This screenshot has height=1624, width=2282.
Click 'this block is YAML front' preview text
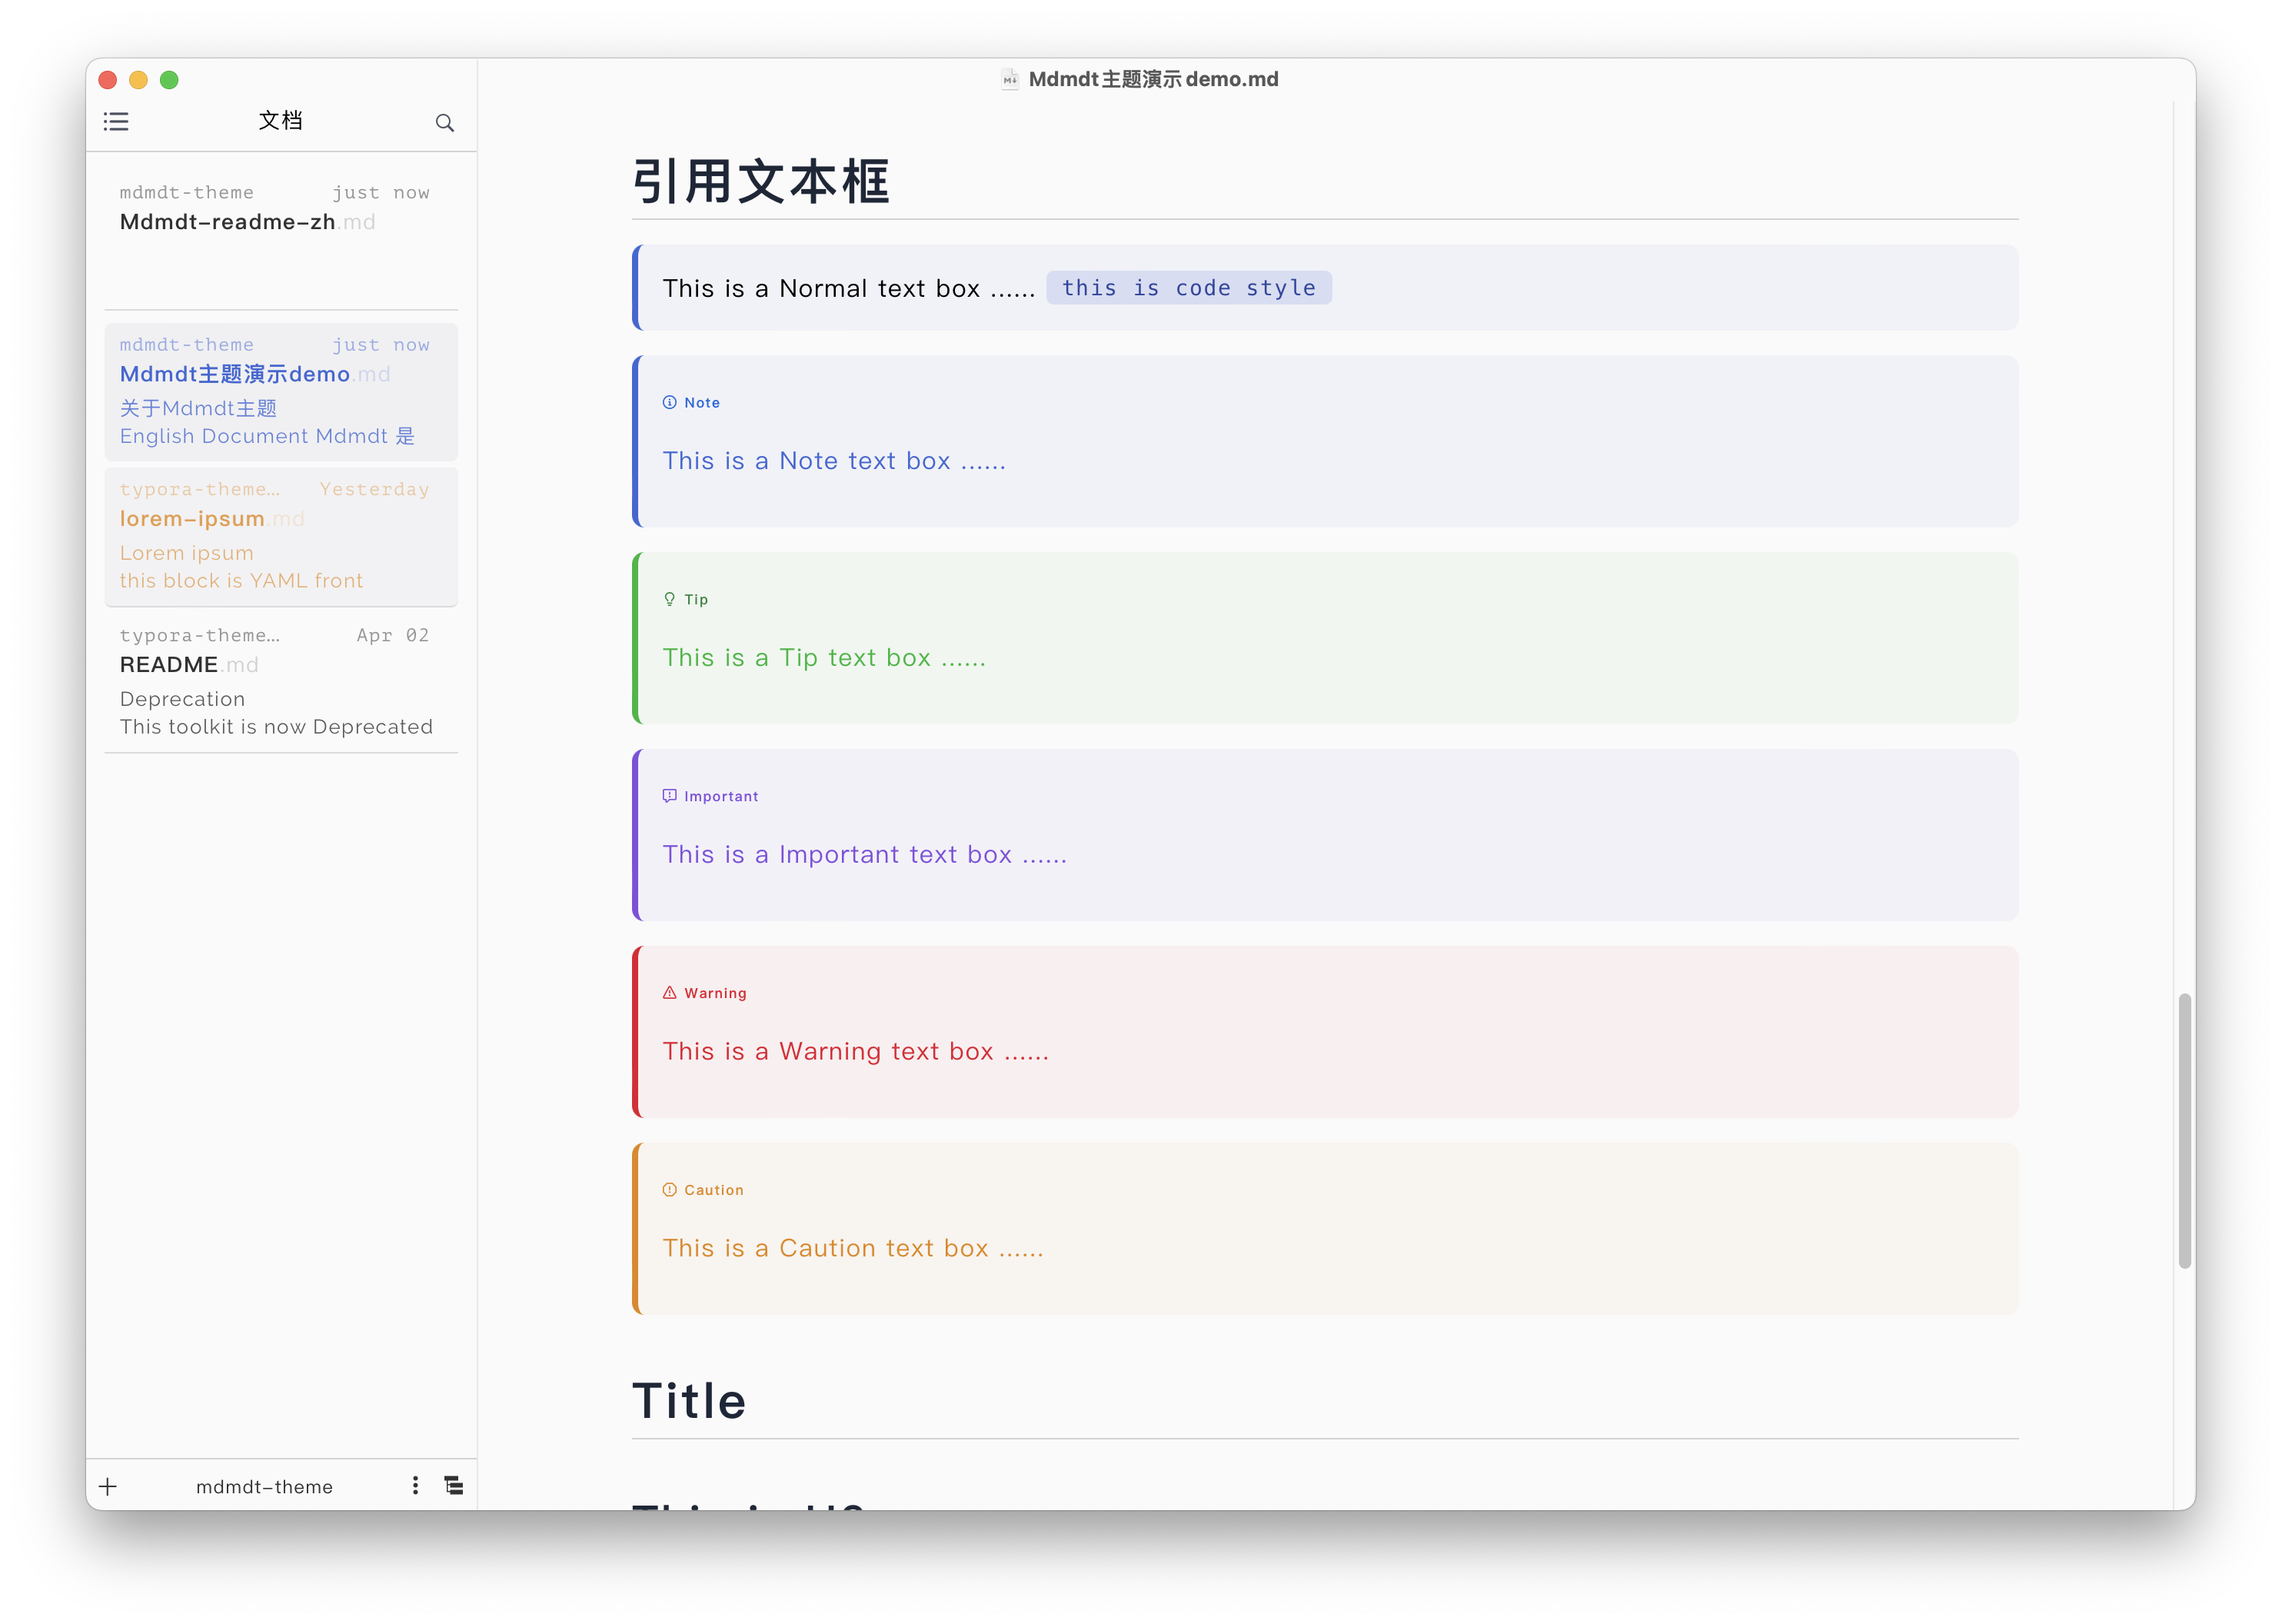[241, 581]
